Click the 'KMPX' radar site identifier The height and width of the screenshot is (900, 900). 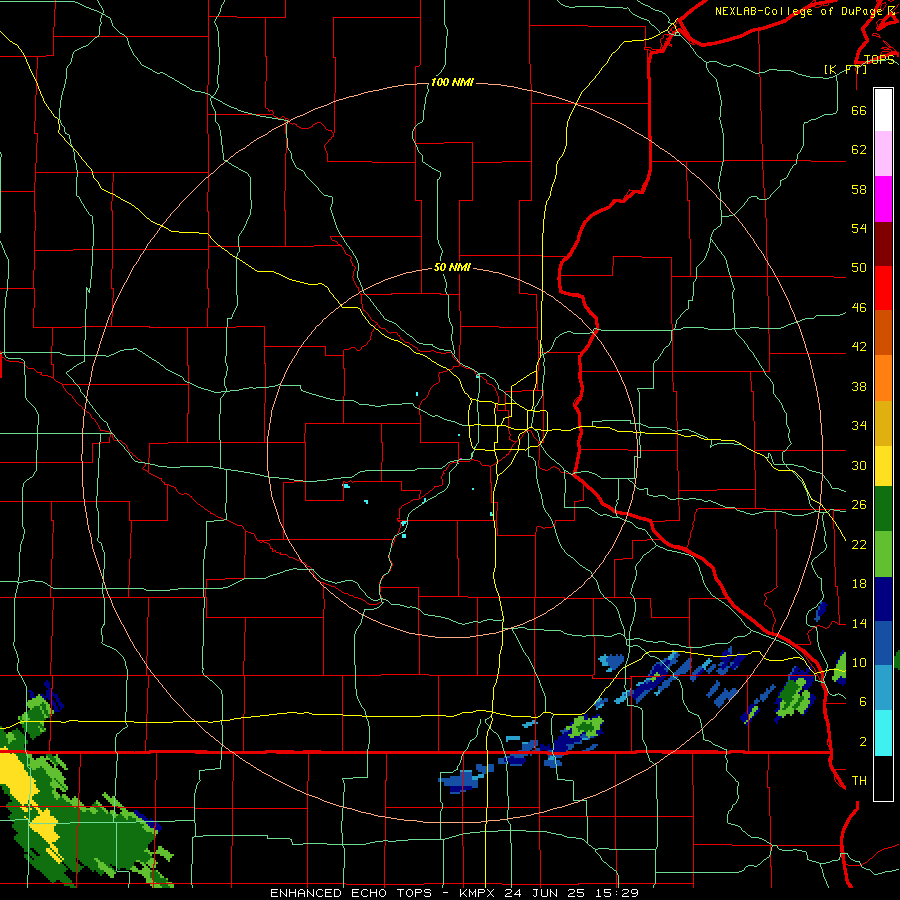pos(479,893)
